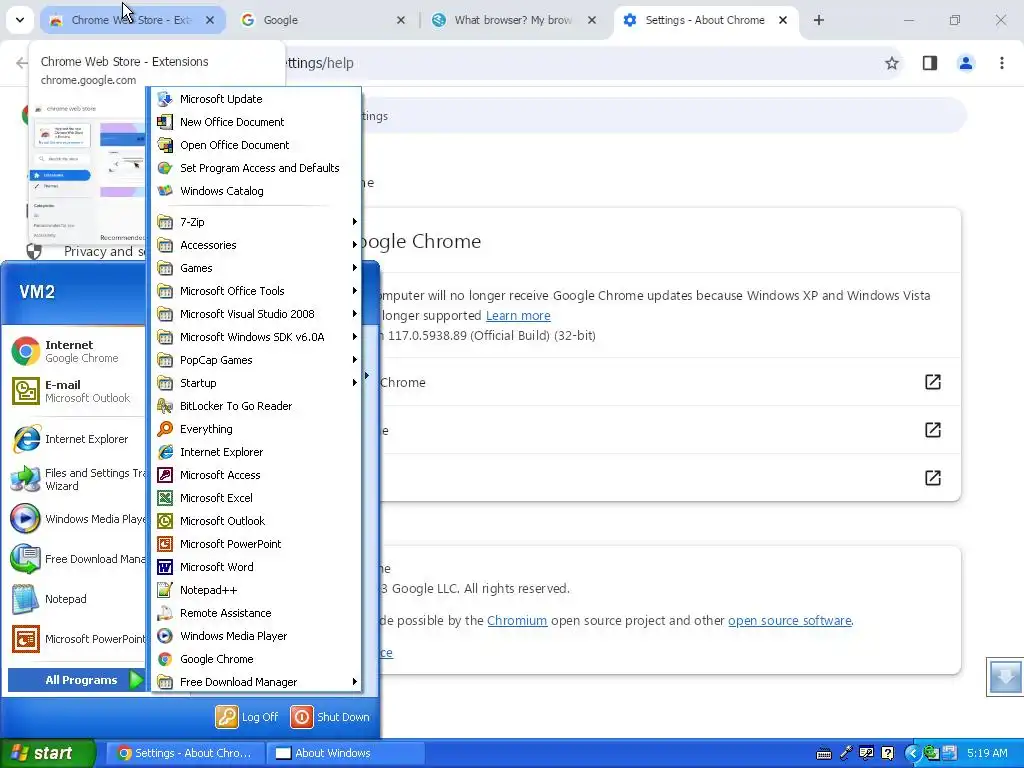Select Settings - About Chrome tab
Viewport: 1024px width, 768px height.
[705, 20]
